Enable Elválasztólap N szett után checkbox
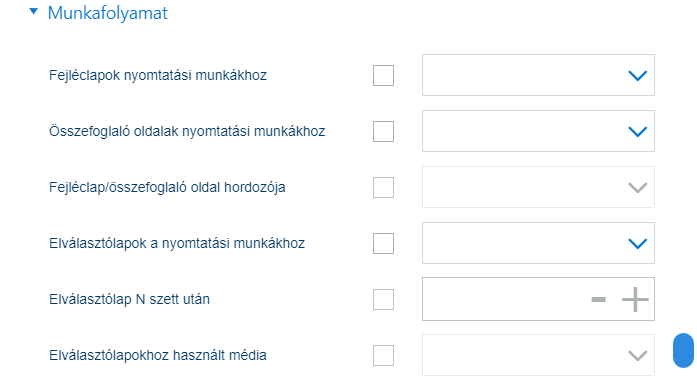 pyautogui.click(x=383, y=299)
